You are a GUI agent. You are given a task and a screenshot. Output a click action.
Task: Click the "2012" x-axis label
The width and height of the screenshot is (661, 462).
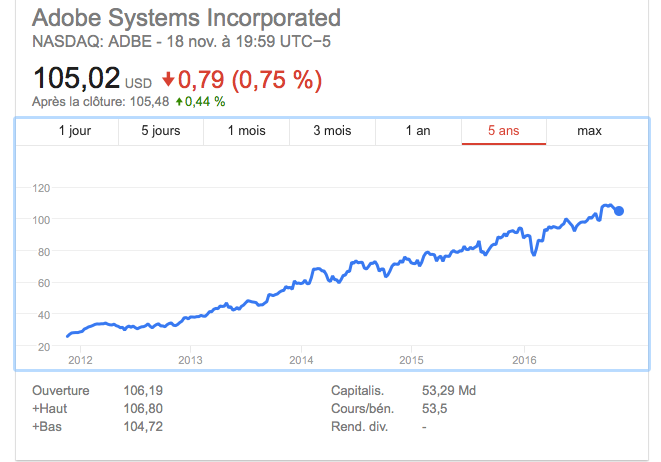80,360
